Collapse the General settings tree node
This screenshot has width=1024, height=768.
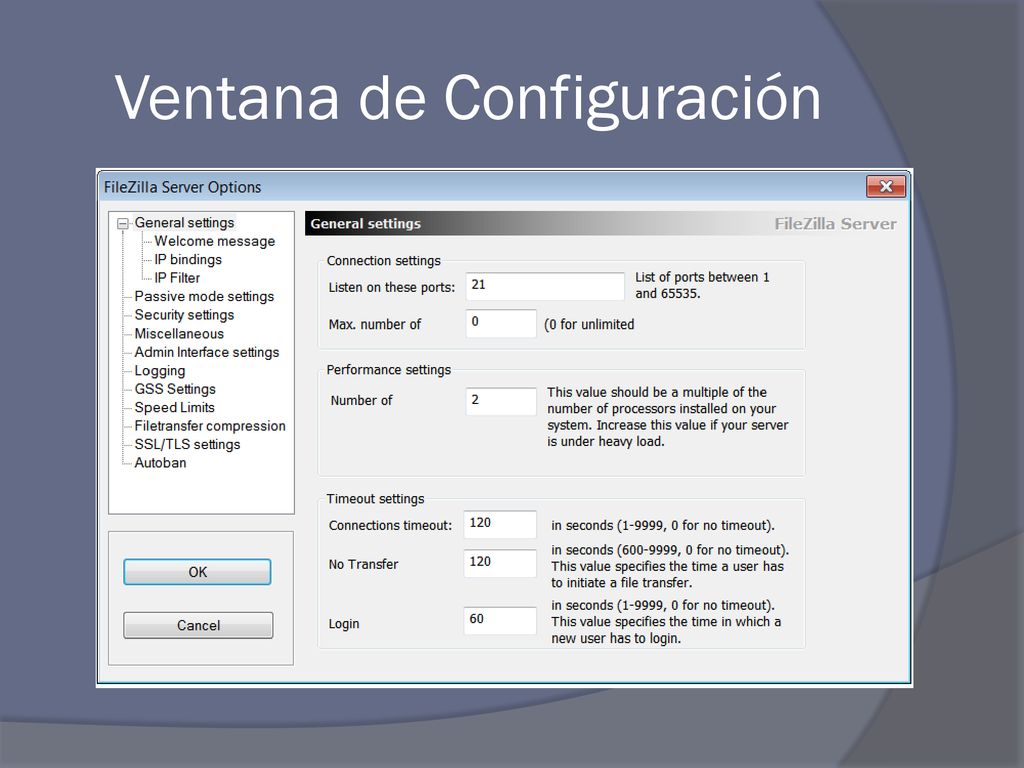click(x=122, y=224)
